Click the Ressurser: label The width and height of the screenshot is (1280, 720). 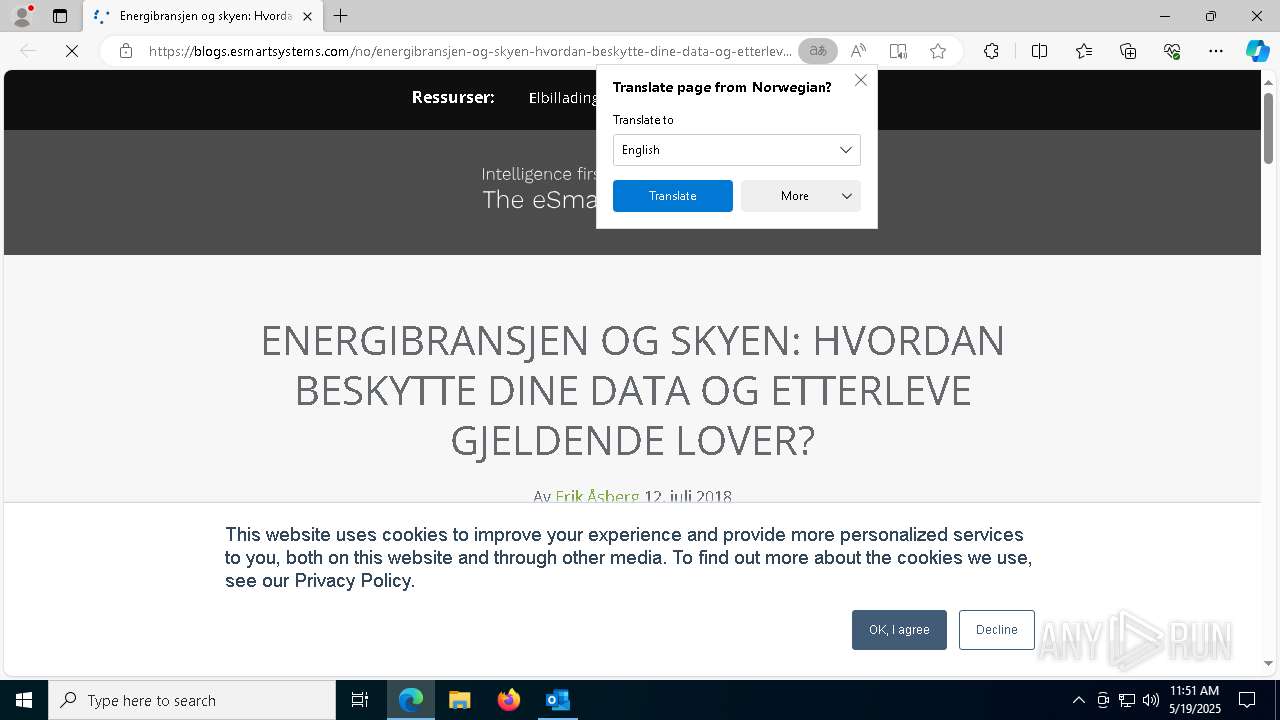(x=453, y=97)
